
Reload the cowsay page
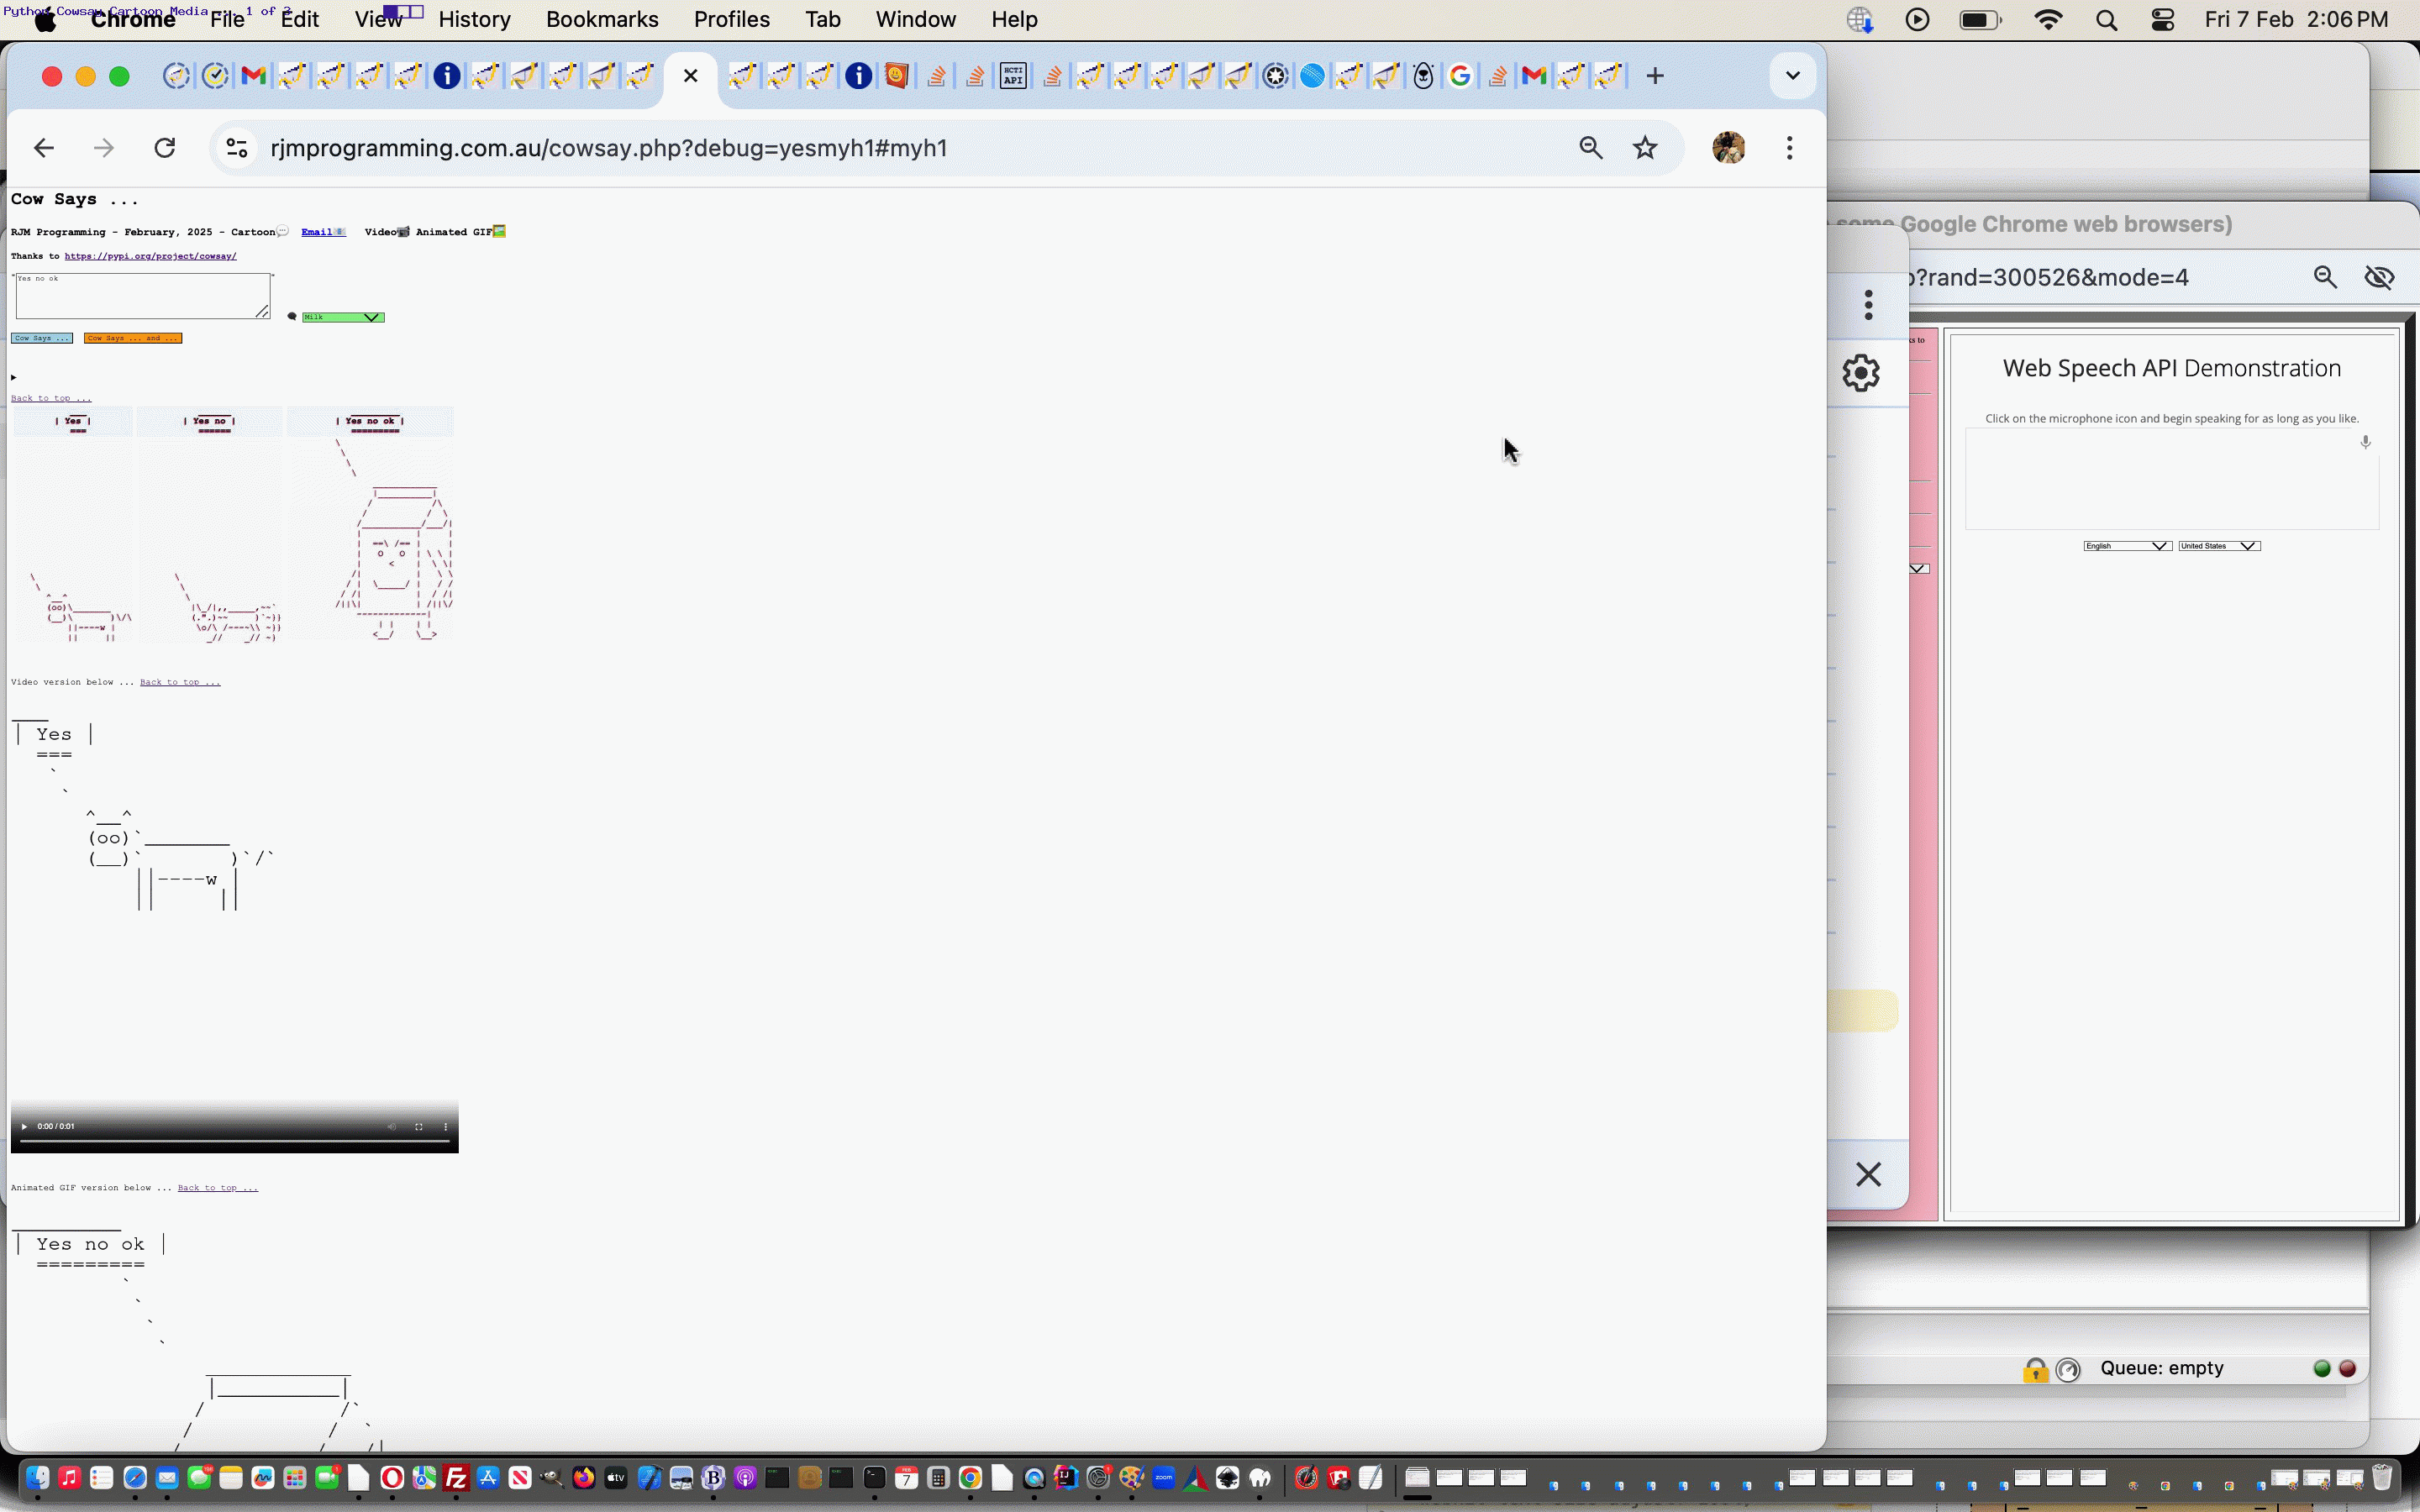pyautogui.click(x=165, y=148)
